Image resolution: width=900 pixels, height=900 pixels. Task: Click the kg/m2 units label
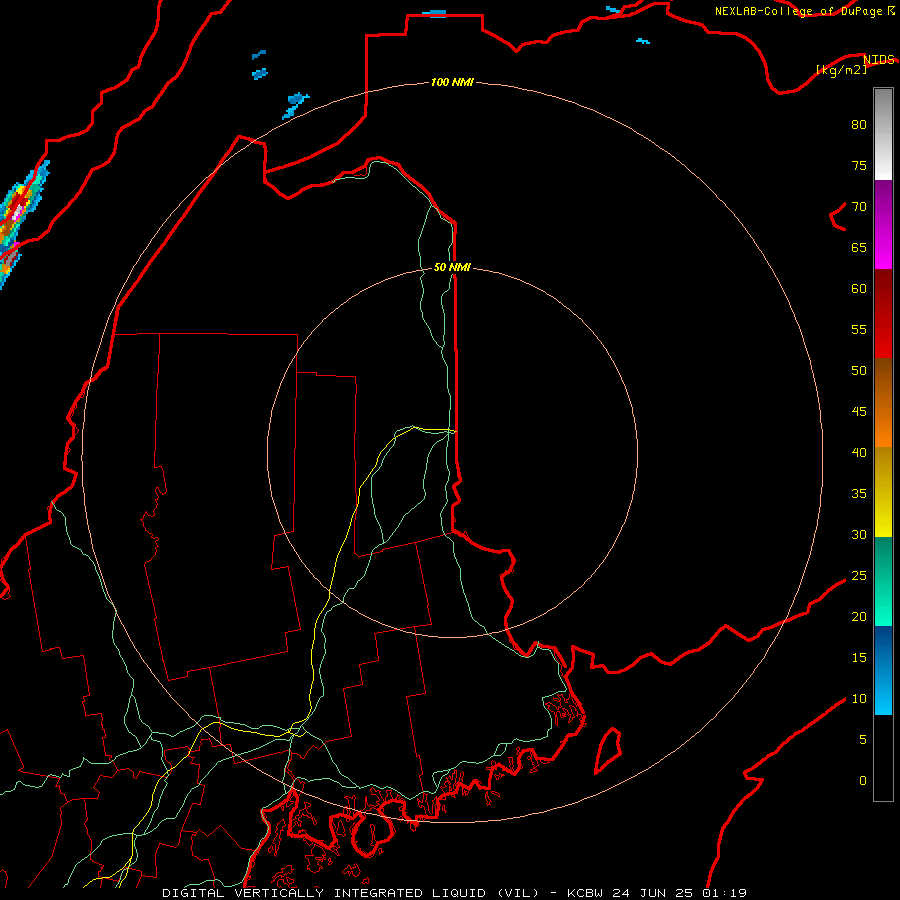coord(841,69)
